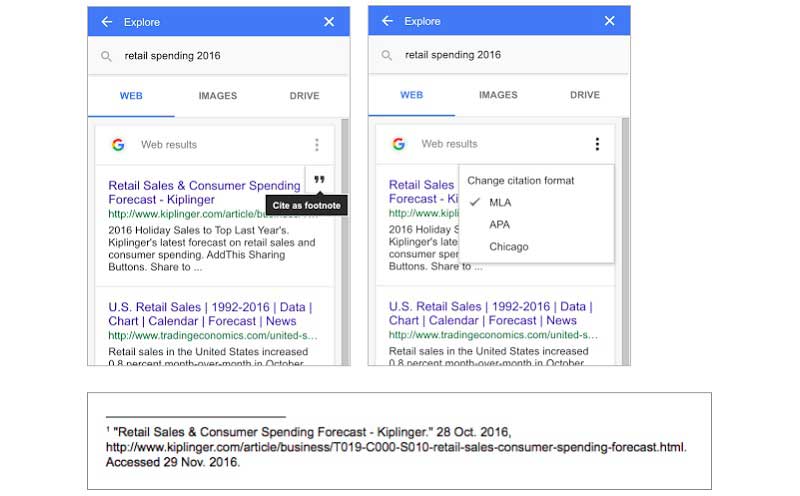Viewport: 800px width, 496px height.
Task: Close the right Explore panel
Action: [x=610, y=21]
